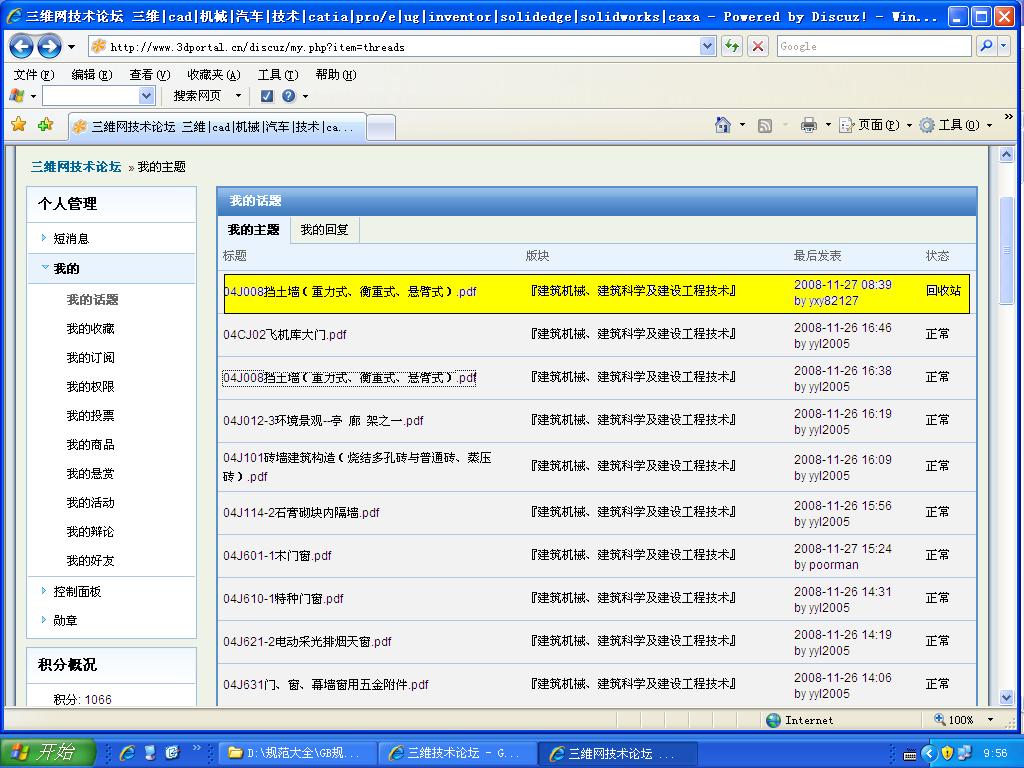Open 我的好友 in the sidebar

click(90, 560)
